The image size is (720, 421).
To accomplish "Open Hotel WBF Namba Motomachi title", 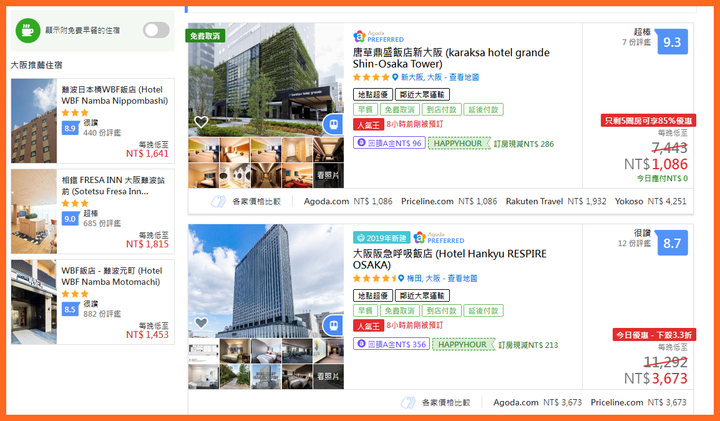I will [x=112, y=276].
